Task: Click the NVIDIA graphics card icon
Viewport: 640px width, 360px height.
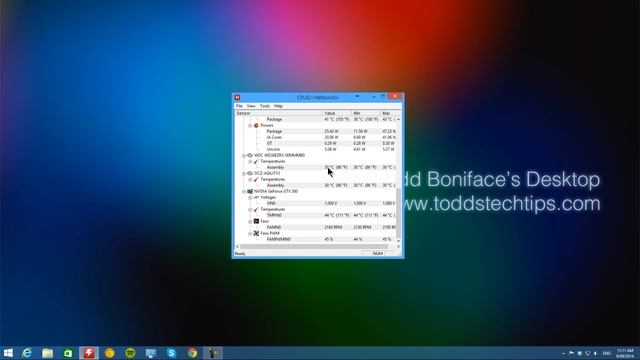Action: (250, 191)
